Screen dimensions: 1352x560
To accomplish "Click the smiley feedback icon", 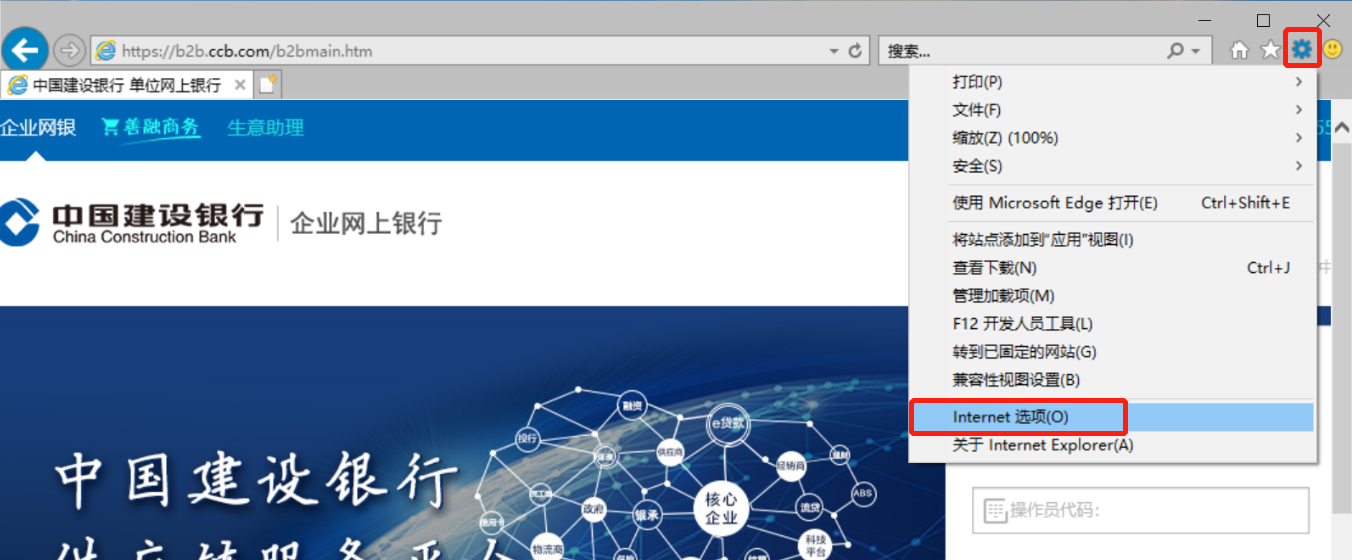I will 1333,49.
